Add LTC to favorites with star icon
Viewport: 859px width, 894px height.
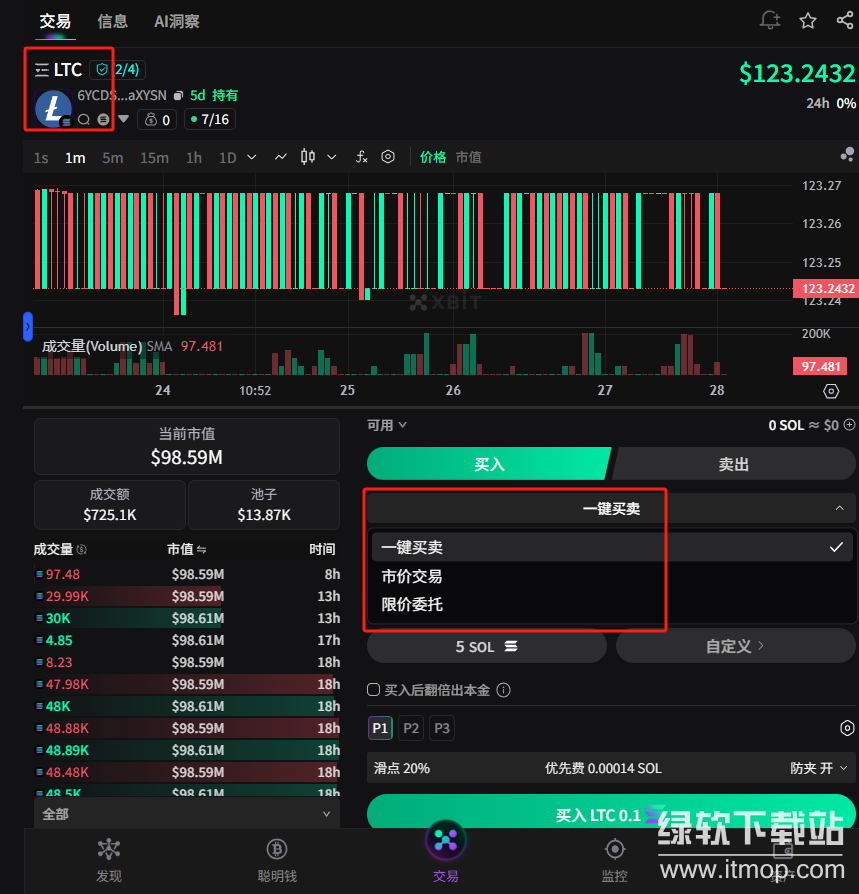click(x=808, y=21)
